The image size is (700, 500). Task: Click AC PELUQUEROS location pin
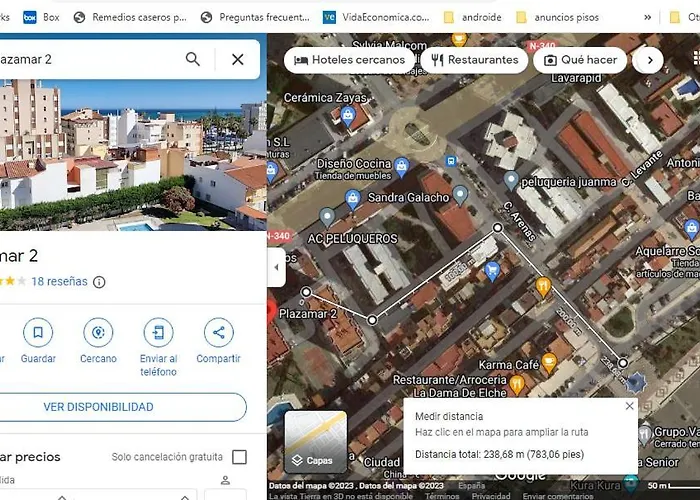point(327,217)
